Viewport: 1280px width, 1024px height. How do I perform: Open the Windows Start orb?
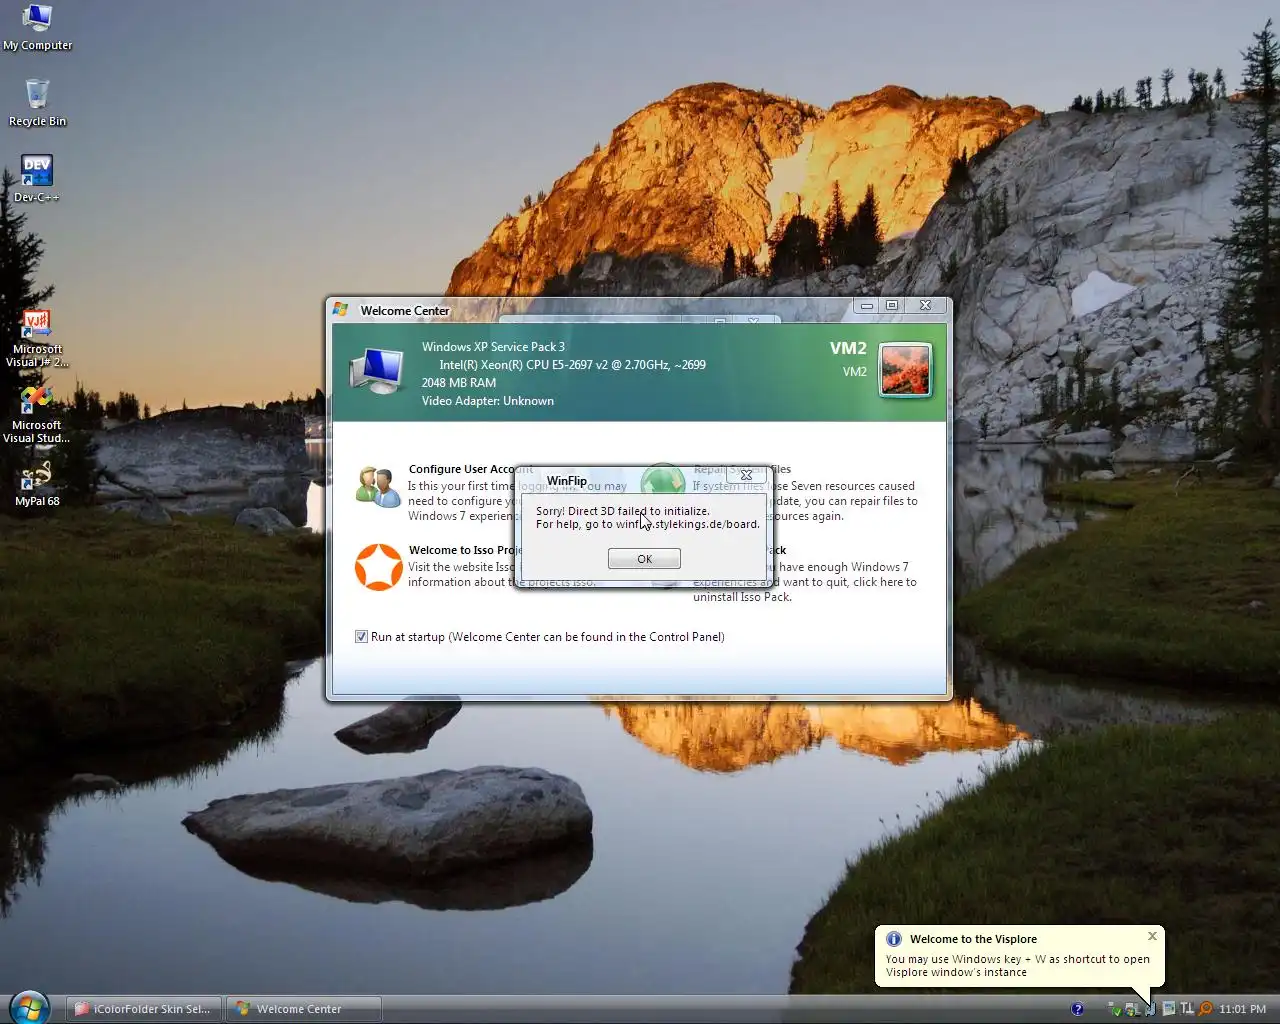pyautogui.click(x=29, y=1006)
